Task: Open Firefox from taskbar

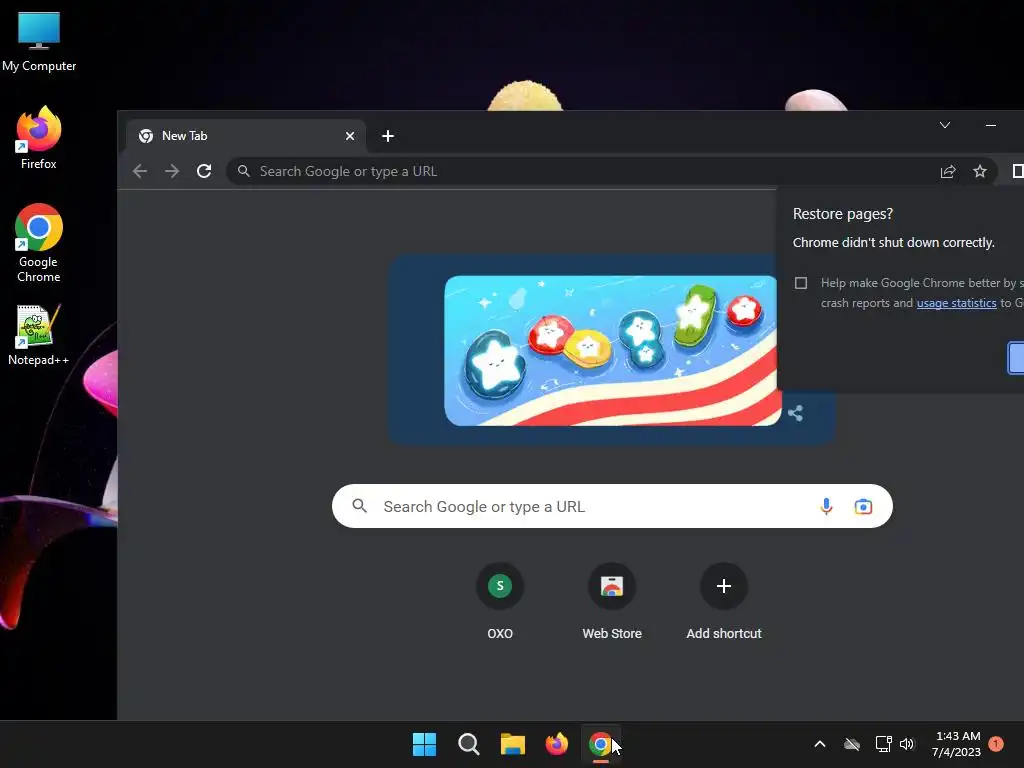Action: pos(556,744)
